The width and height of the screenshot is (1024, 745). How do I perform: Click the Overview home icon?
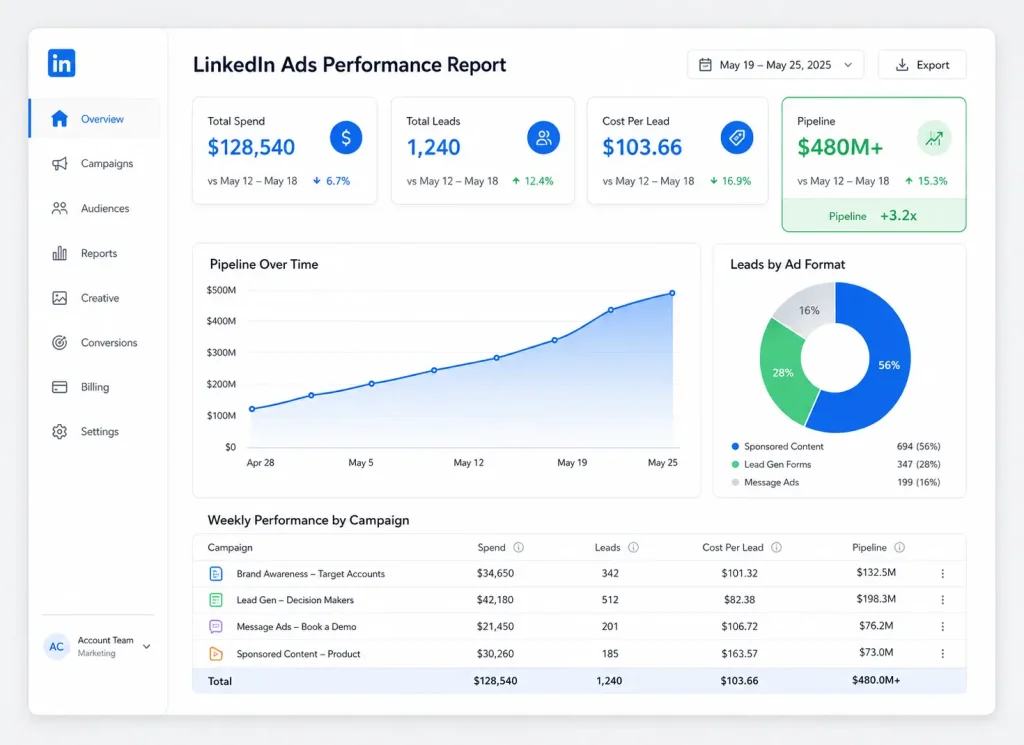click(59, 119)
